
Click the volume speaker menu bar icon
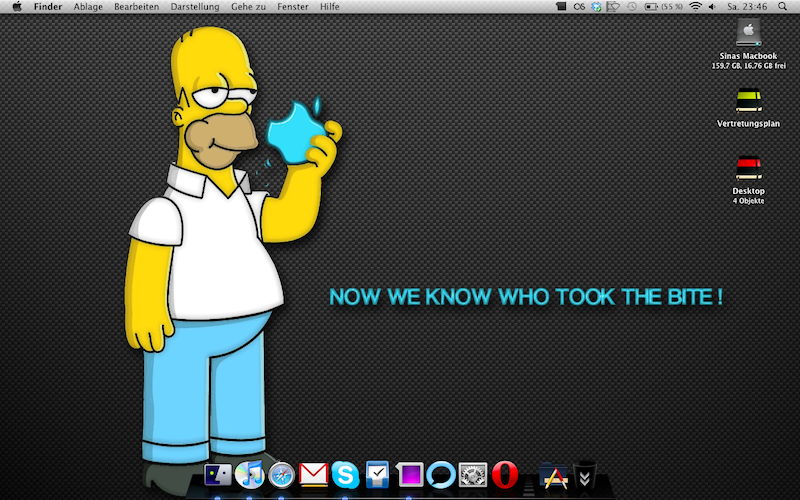coord(712,7)
